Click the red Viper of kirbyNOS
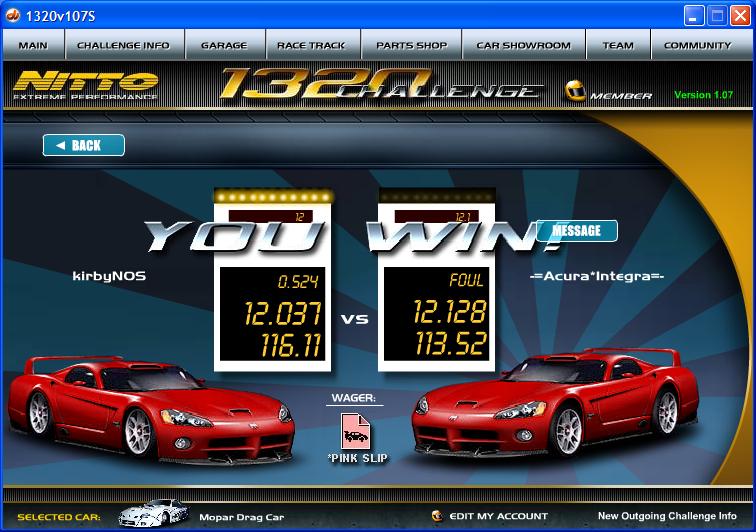This screenshot has height=532, width=756. pyautogui.click(x=150, y=410)
